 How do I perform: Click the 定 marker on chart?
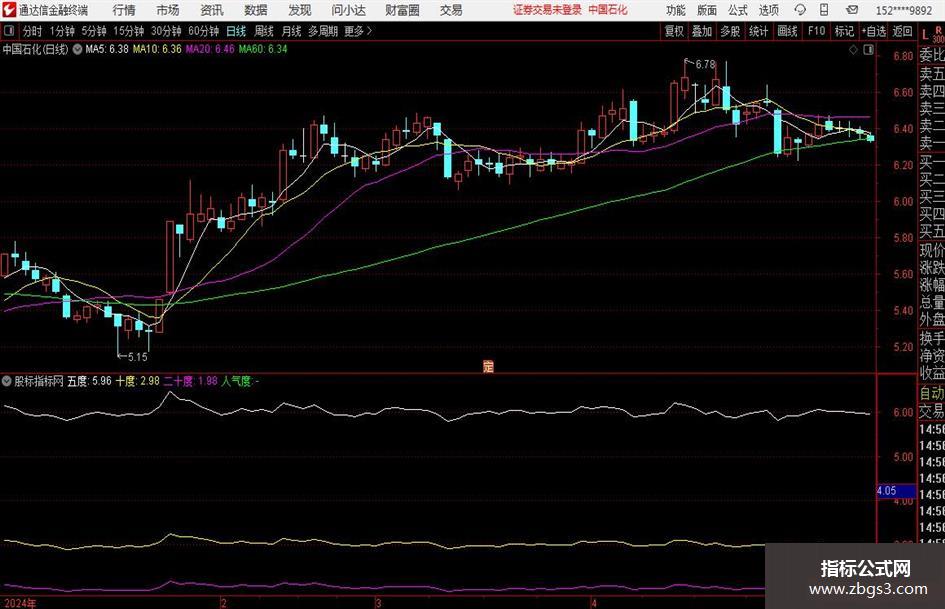488,366
